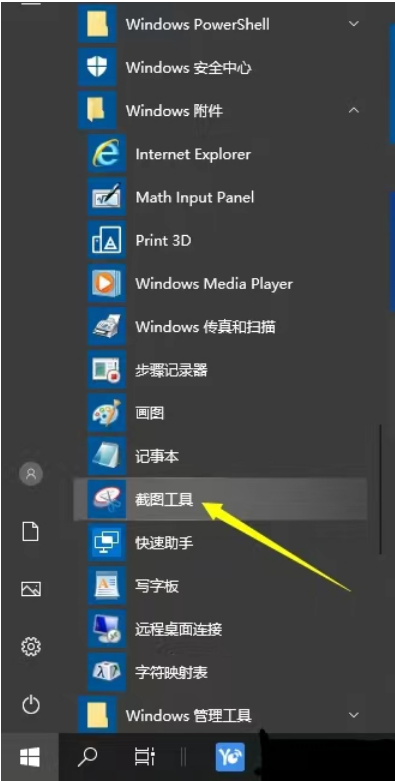Open Windows 传真和扫描 printer icon
Image resolution: width=395 pixels, height=781 pixels.
(x=107, y=327)
